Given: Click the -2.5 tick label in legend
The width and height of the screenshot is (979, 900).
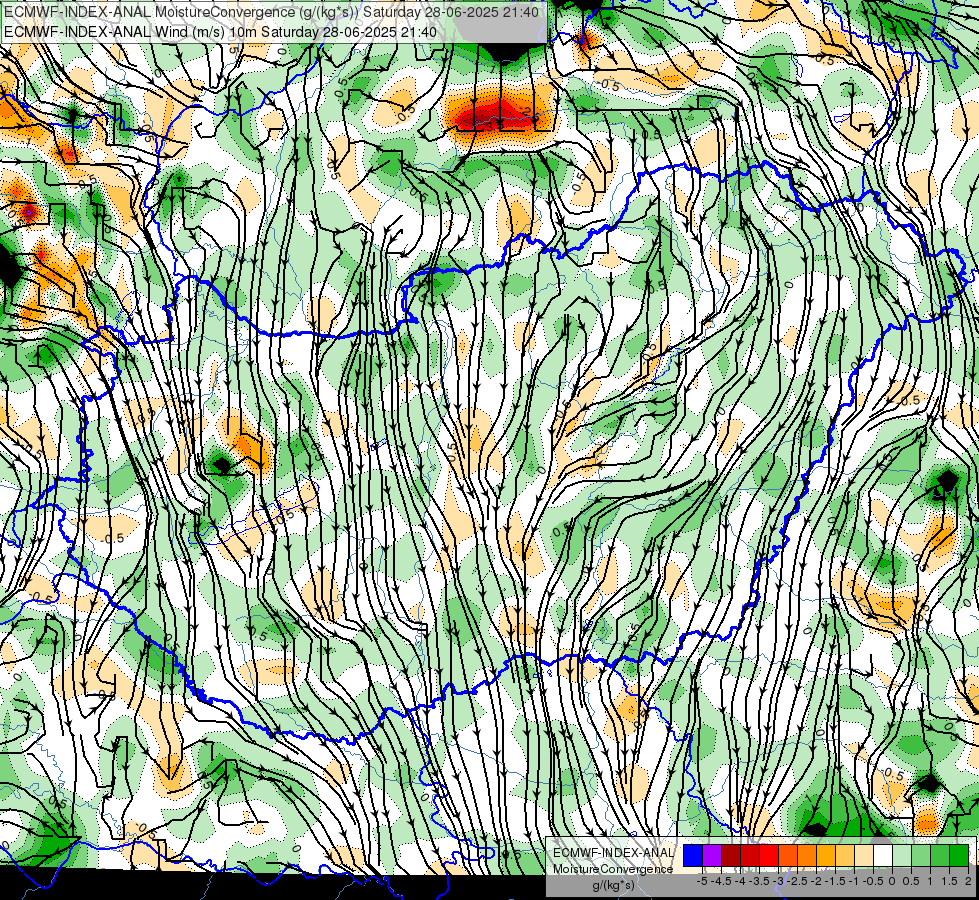Looking at the screenshot, I should coord(797,881).
